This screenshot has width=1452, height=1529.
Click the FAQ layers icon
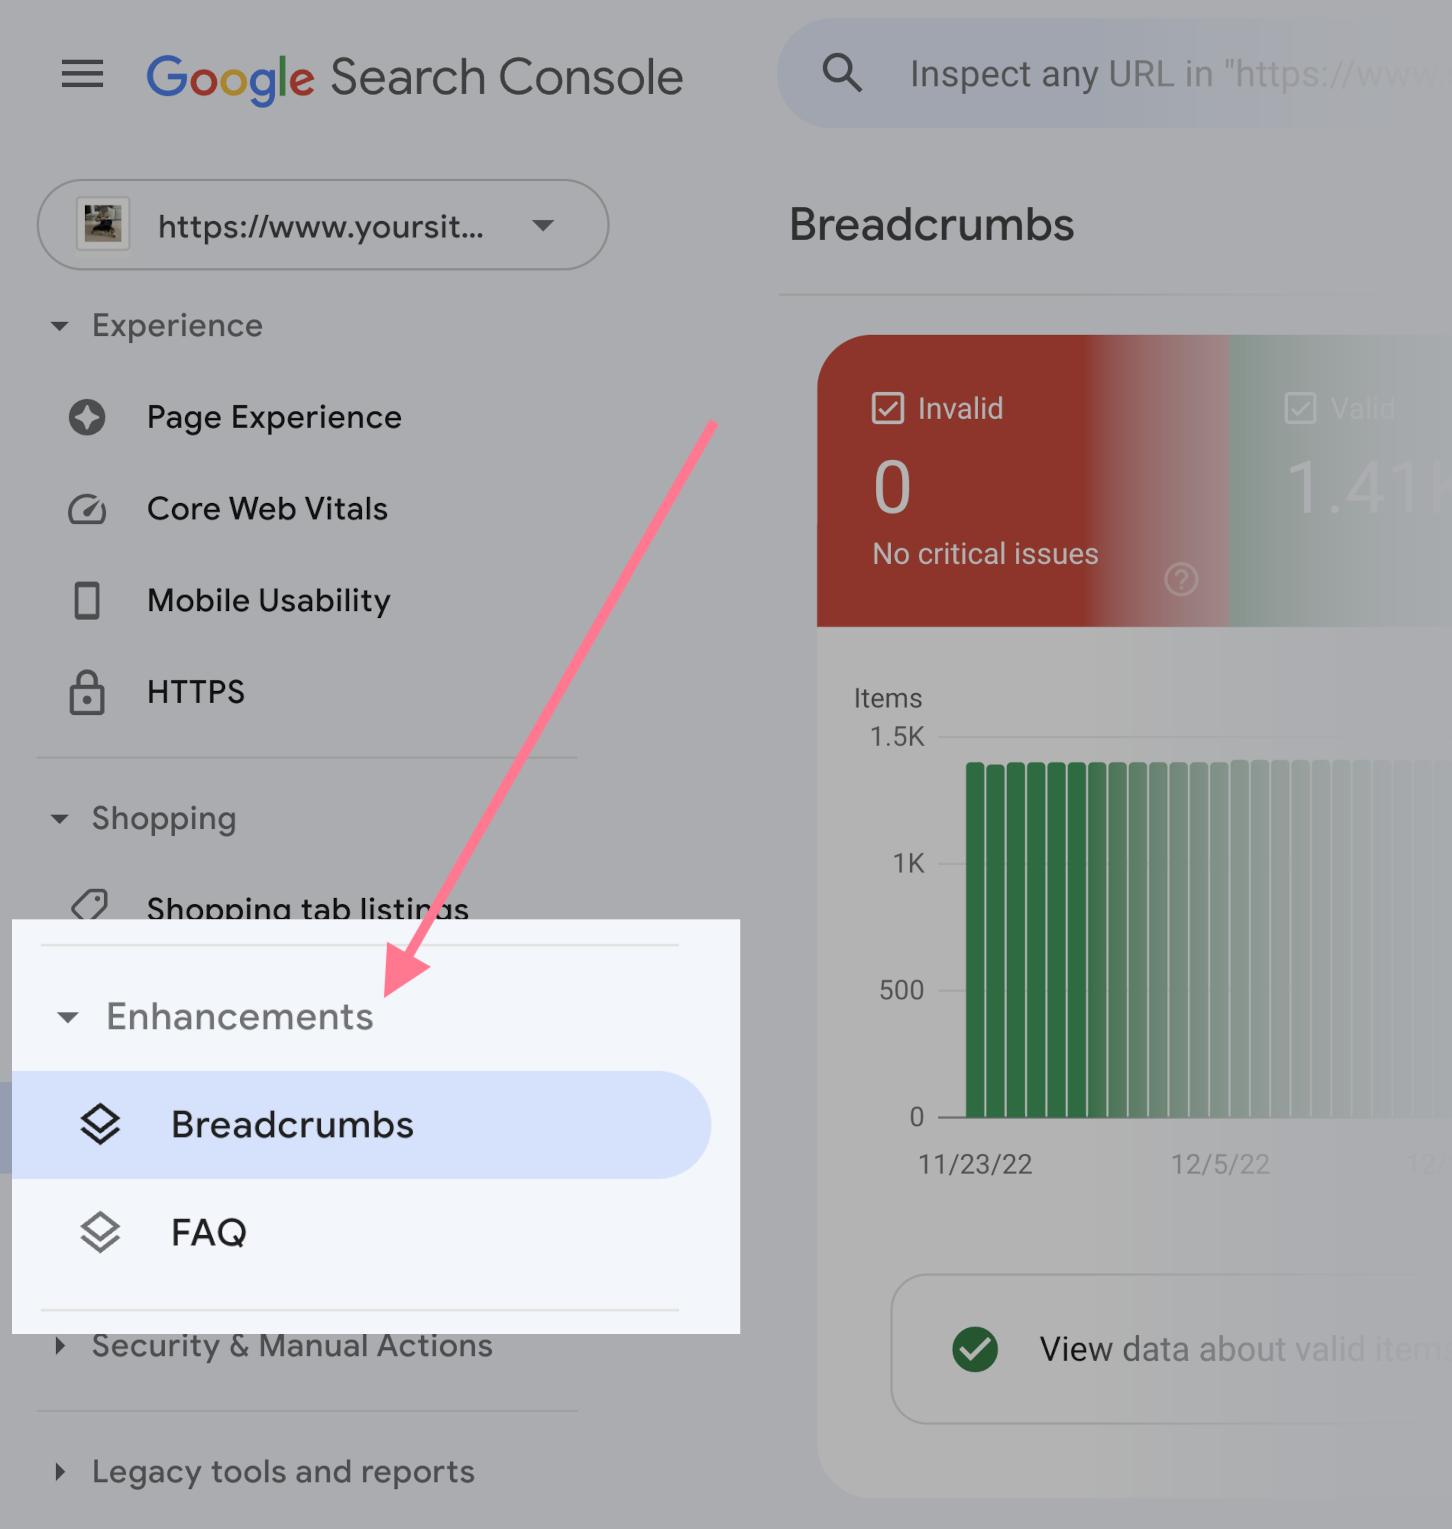[100, 1232]
